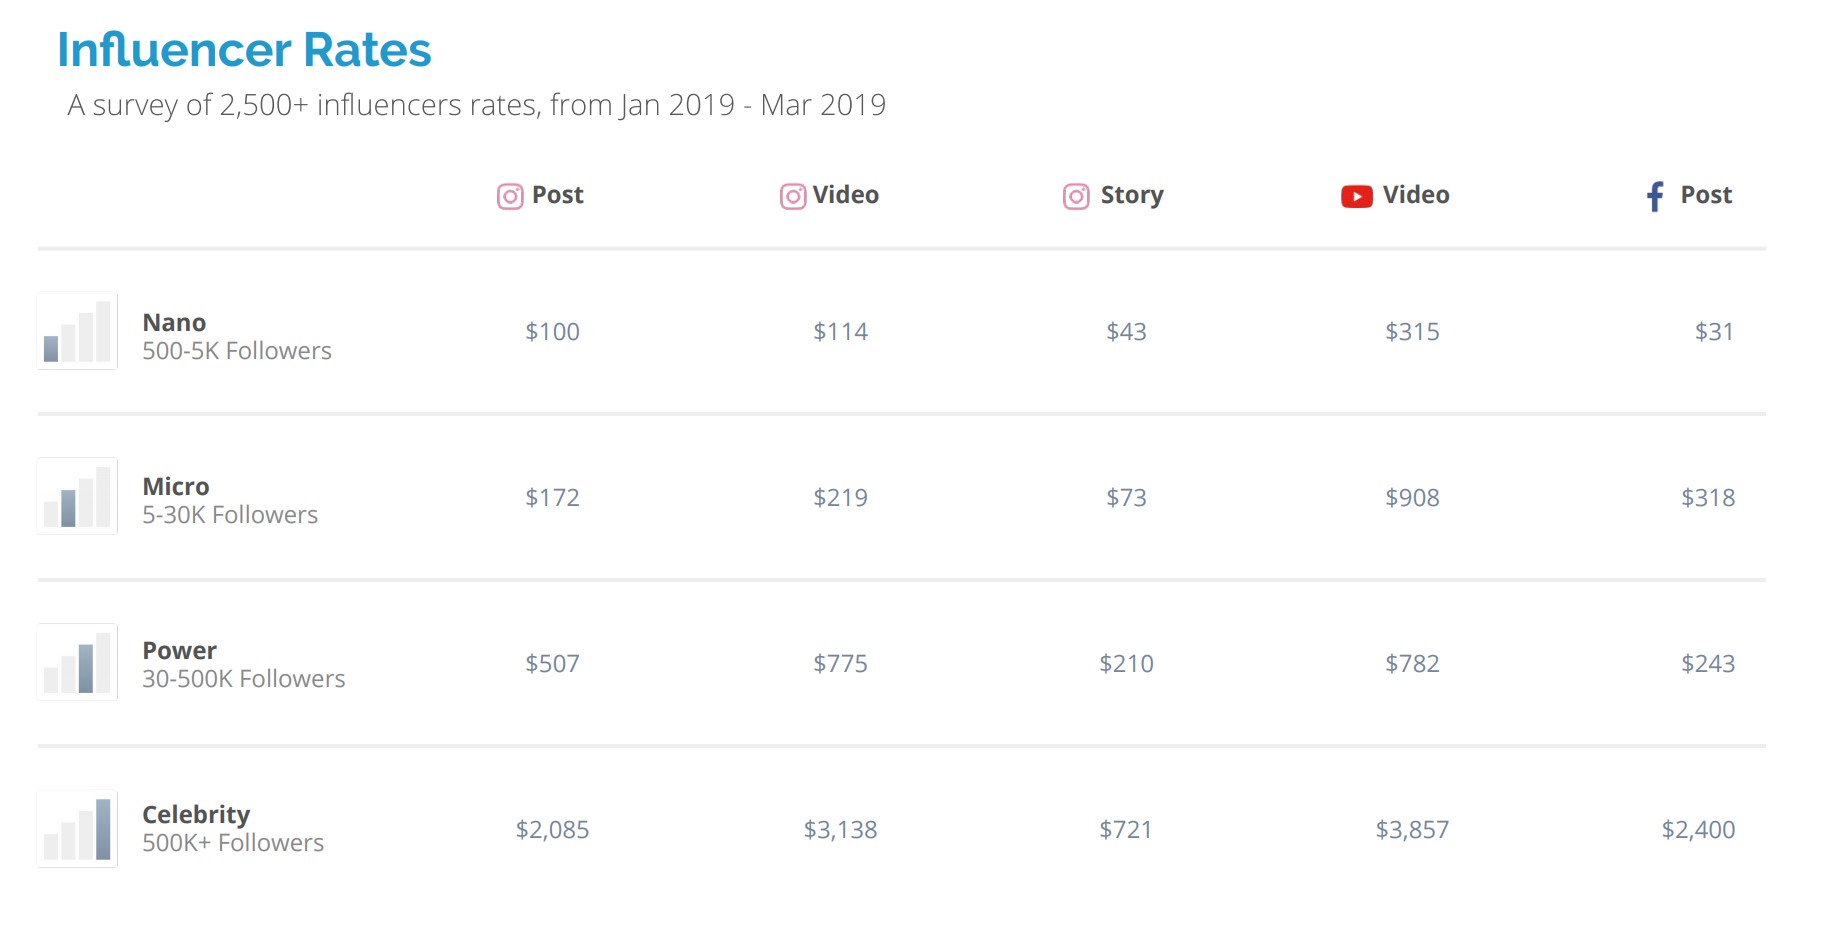Click the $2,400 Celebrity Facebook post rate

click(1698, 830)
